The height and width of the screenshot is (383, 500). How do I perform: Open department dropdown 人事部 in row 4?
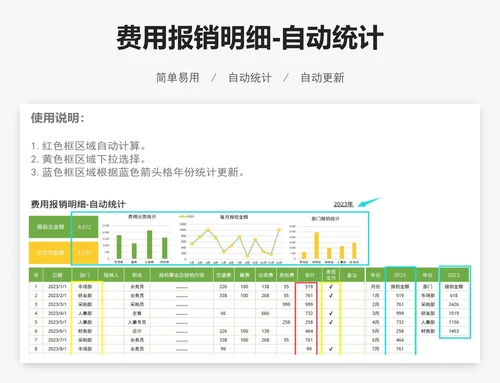click(85, 313)
